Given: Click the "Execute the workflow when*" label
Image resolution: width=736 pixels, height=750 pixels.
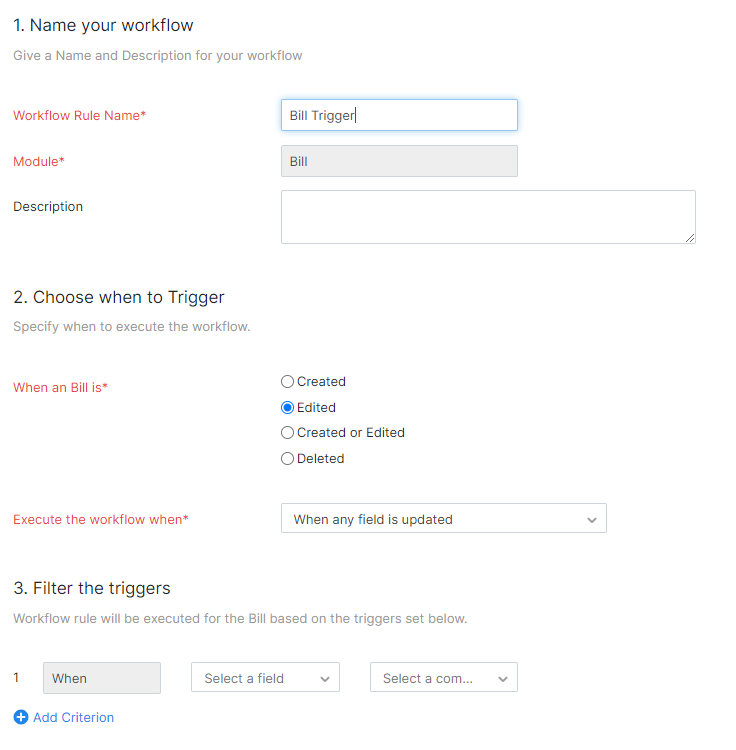Looking at the screenshot, I should pos(100,520).
